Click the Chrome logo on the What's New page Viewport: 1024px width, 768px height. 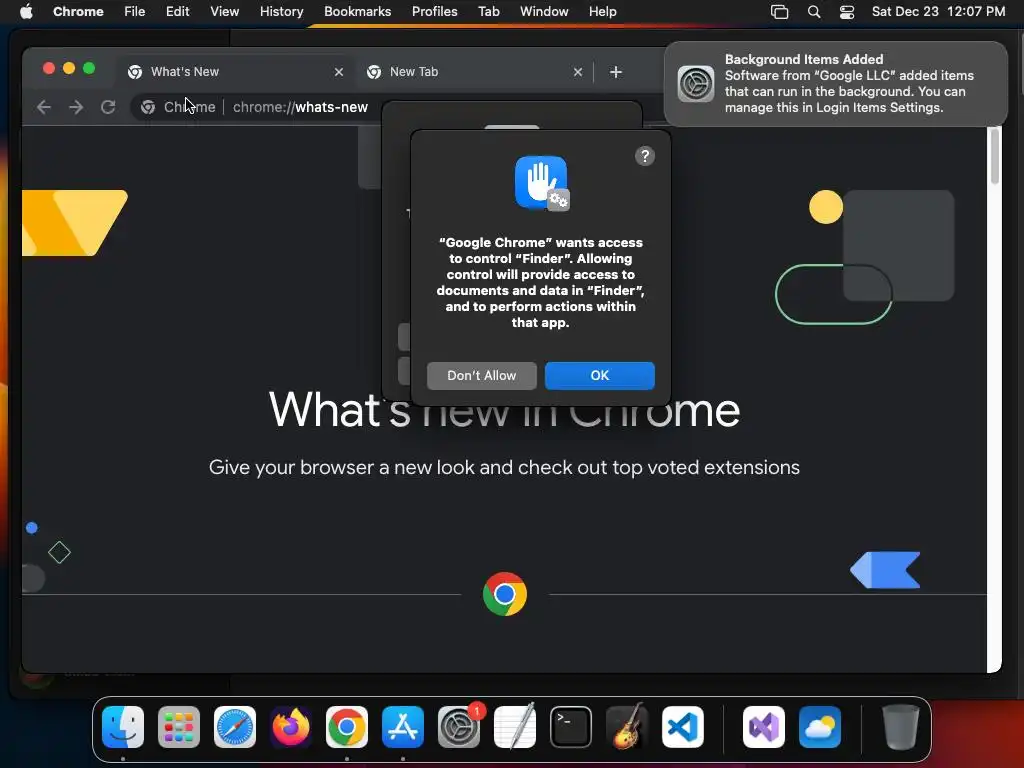point(505,594)
